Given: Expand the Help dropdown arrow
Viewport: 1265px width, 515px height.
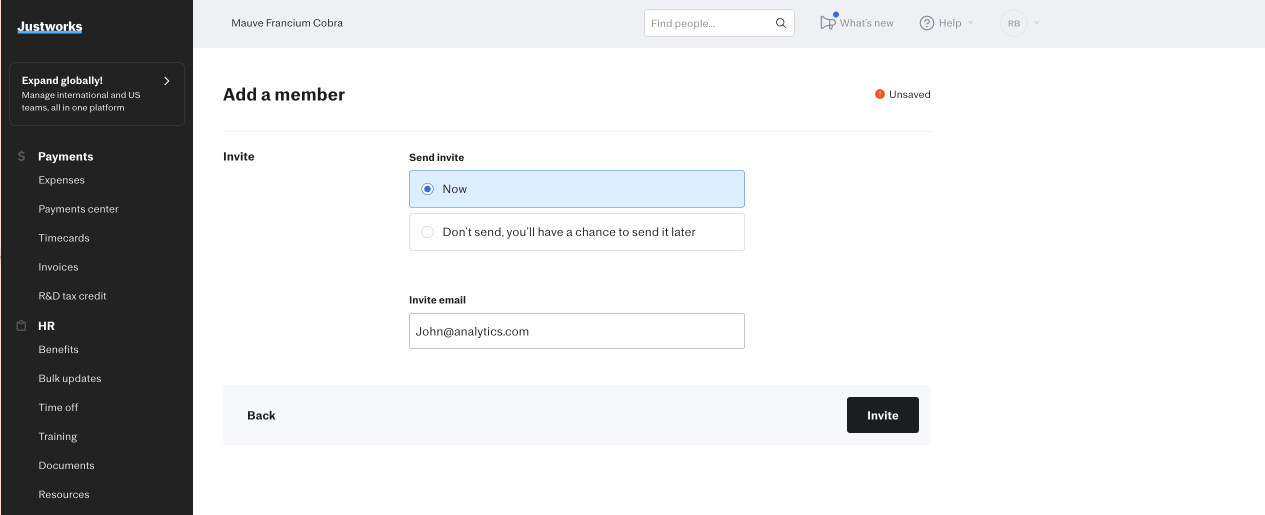Looking at the screenshot, I should coord(971,23).
